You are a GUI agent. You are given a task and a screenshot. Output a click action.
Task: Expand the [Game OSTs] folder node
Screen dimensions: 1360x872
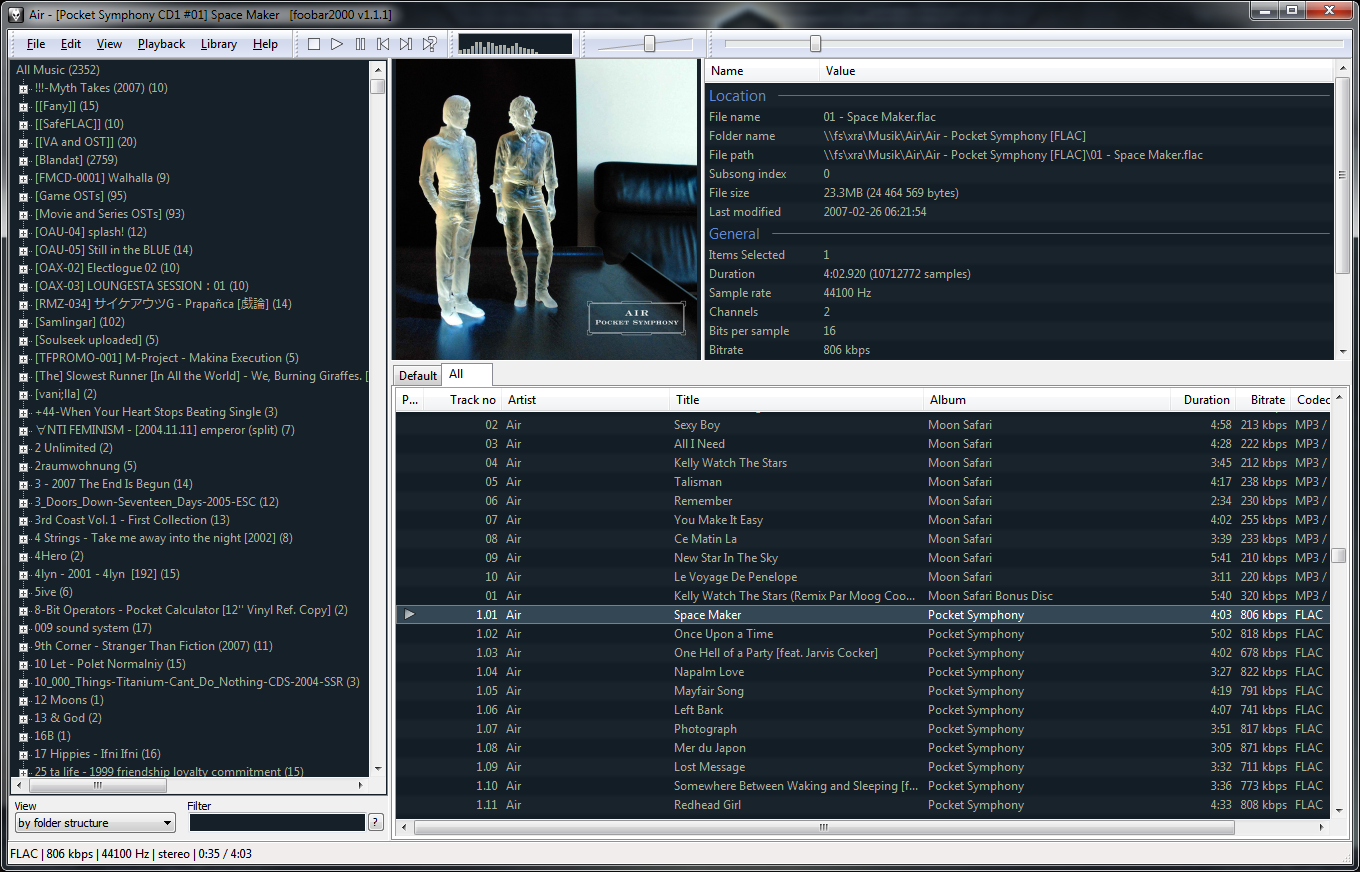tap(24, 196)
